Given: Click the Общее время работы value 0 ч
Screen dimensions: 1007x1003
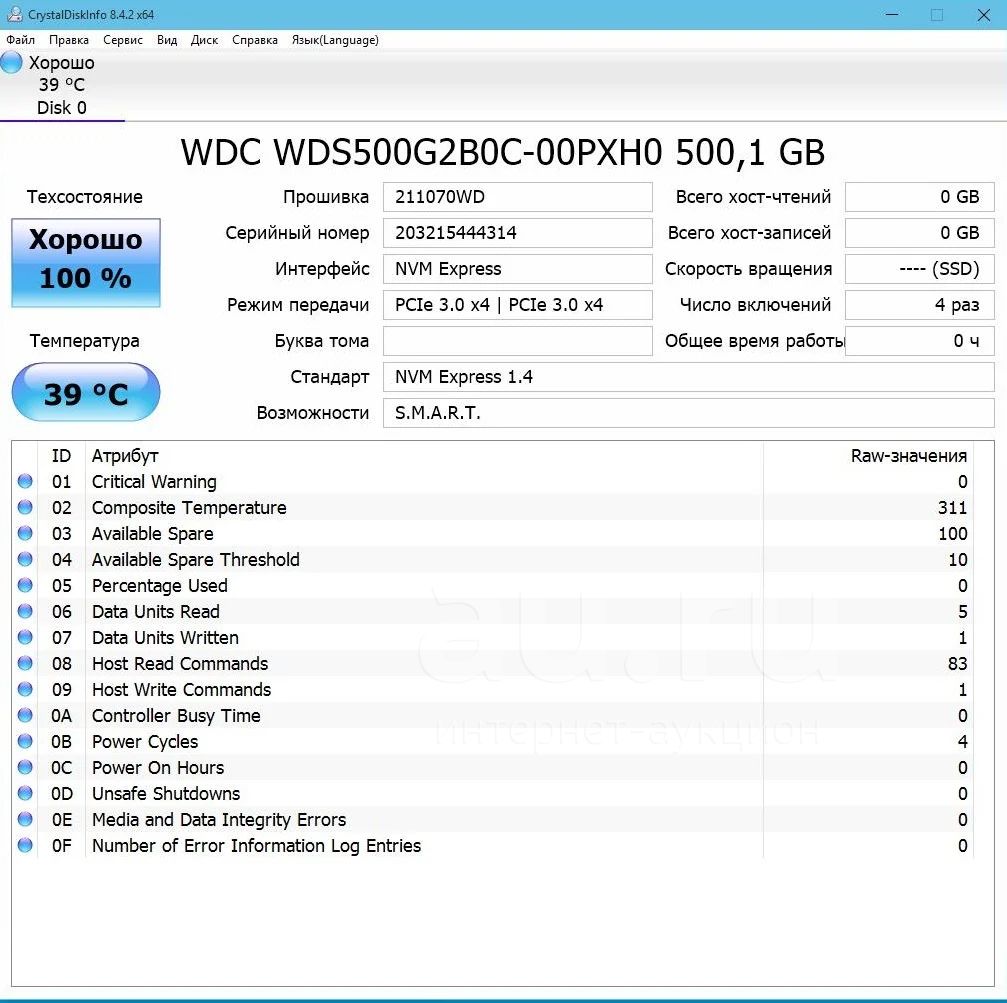Looking at the screenshot, I should [x=920, y=340].
